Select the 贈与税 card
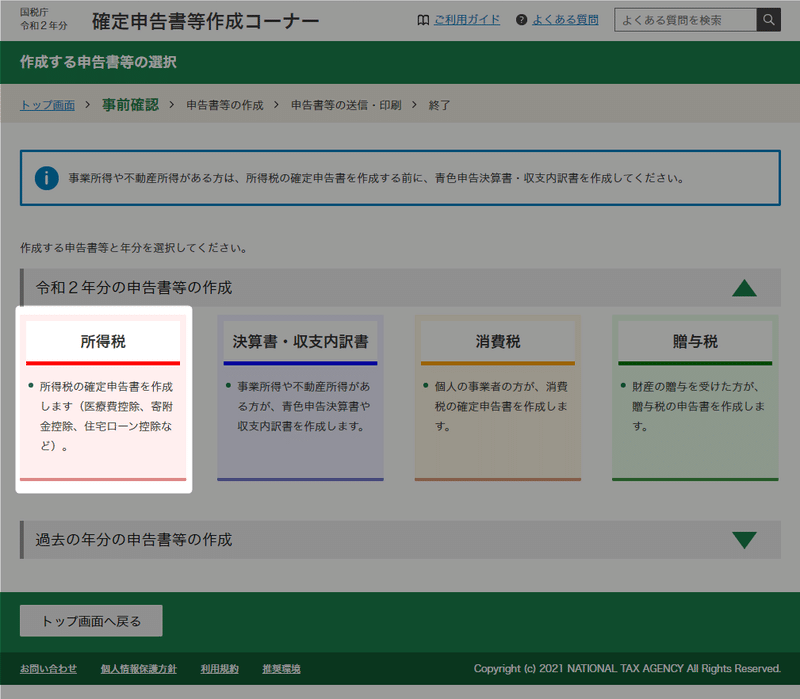This screenshot has height=699, width=800. click(x=695, y=398)
